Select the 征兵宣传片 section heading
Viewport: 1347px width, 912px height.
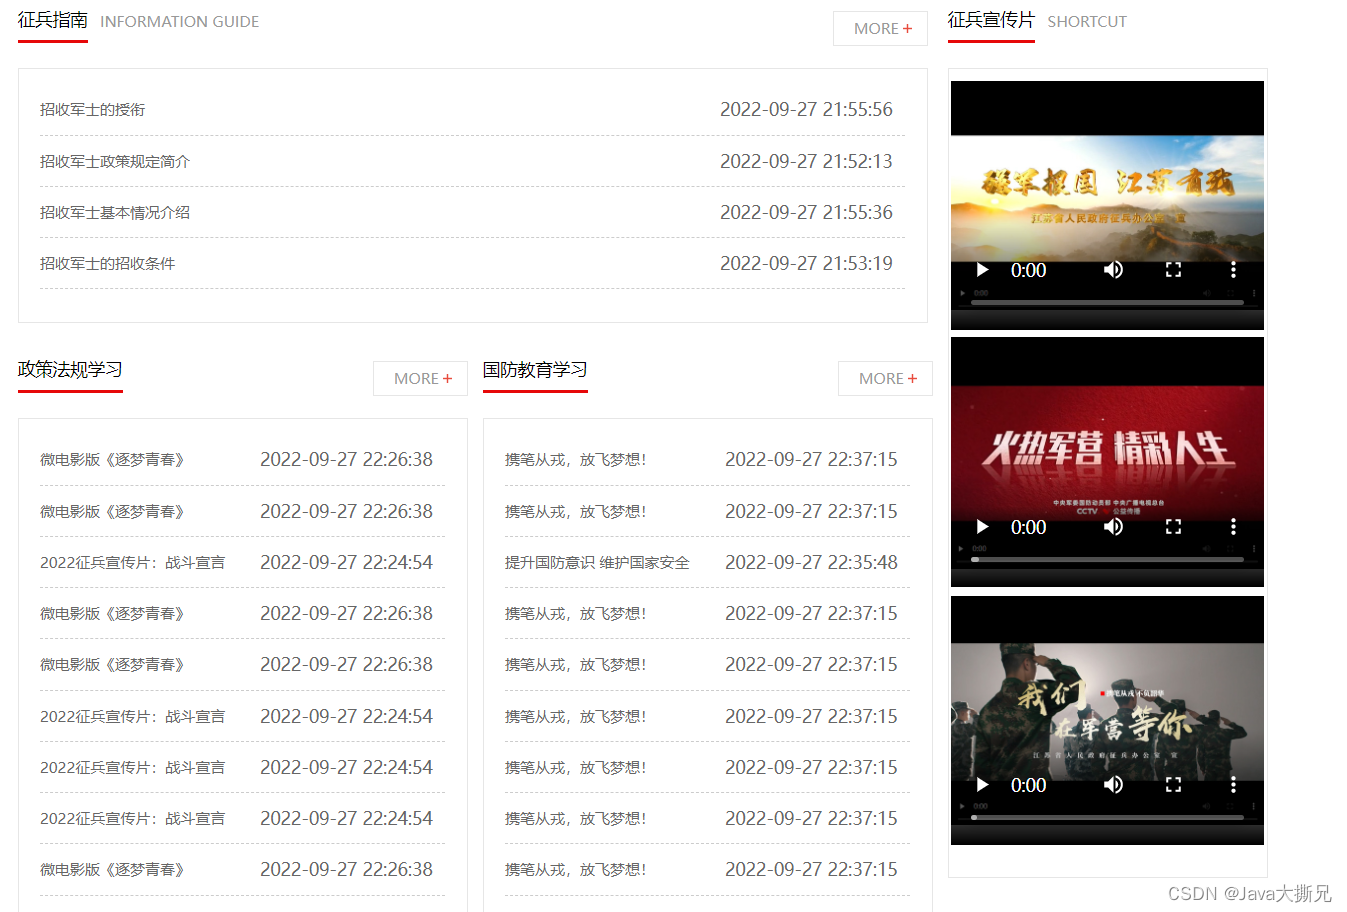point(991,20)
